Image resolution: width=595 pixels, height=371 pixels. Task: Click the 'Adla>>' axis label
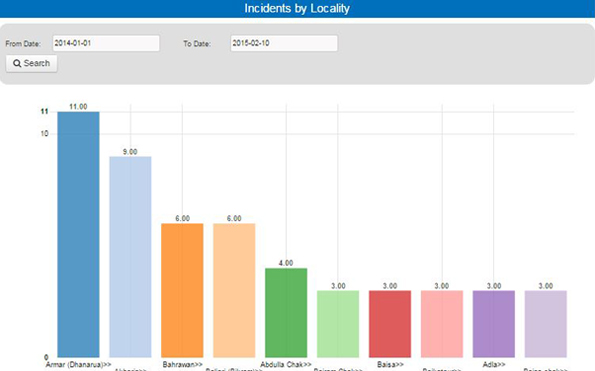pos(494,365)
